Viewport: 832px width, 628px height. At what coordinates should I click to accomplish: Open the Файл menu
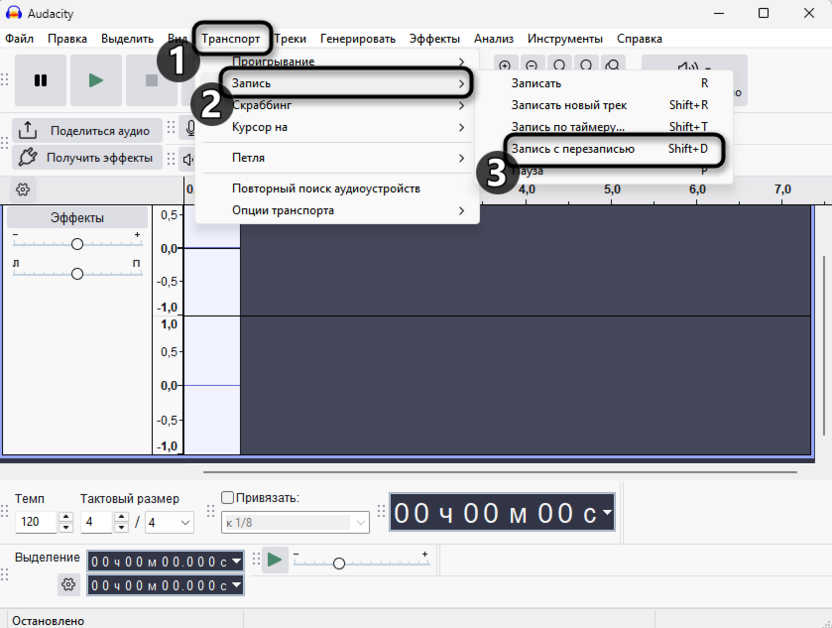[x=19, y=39]
